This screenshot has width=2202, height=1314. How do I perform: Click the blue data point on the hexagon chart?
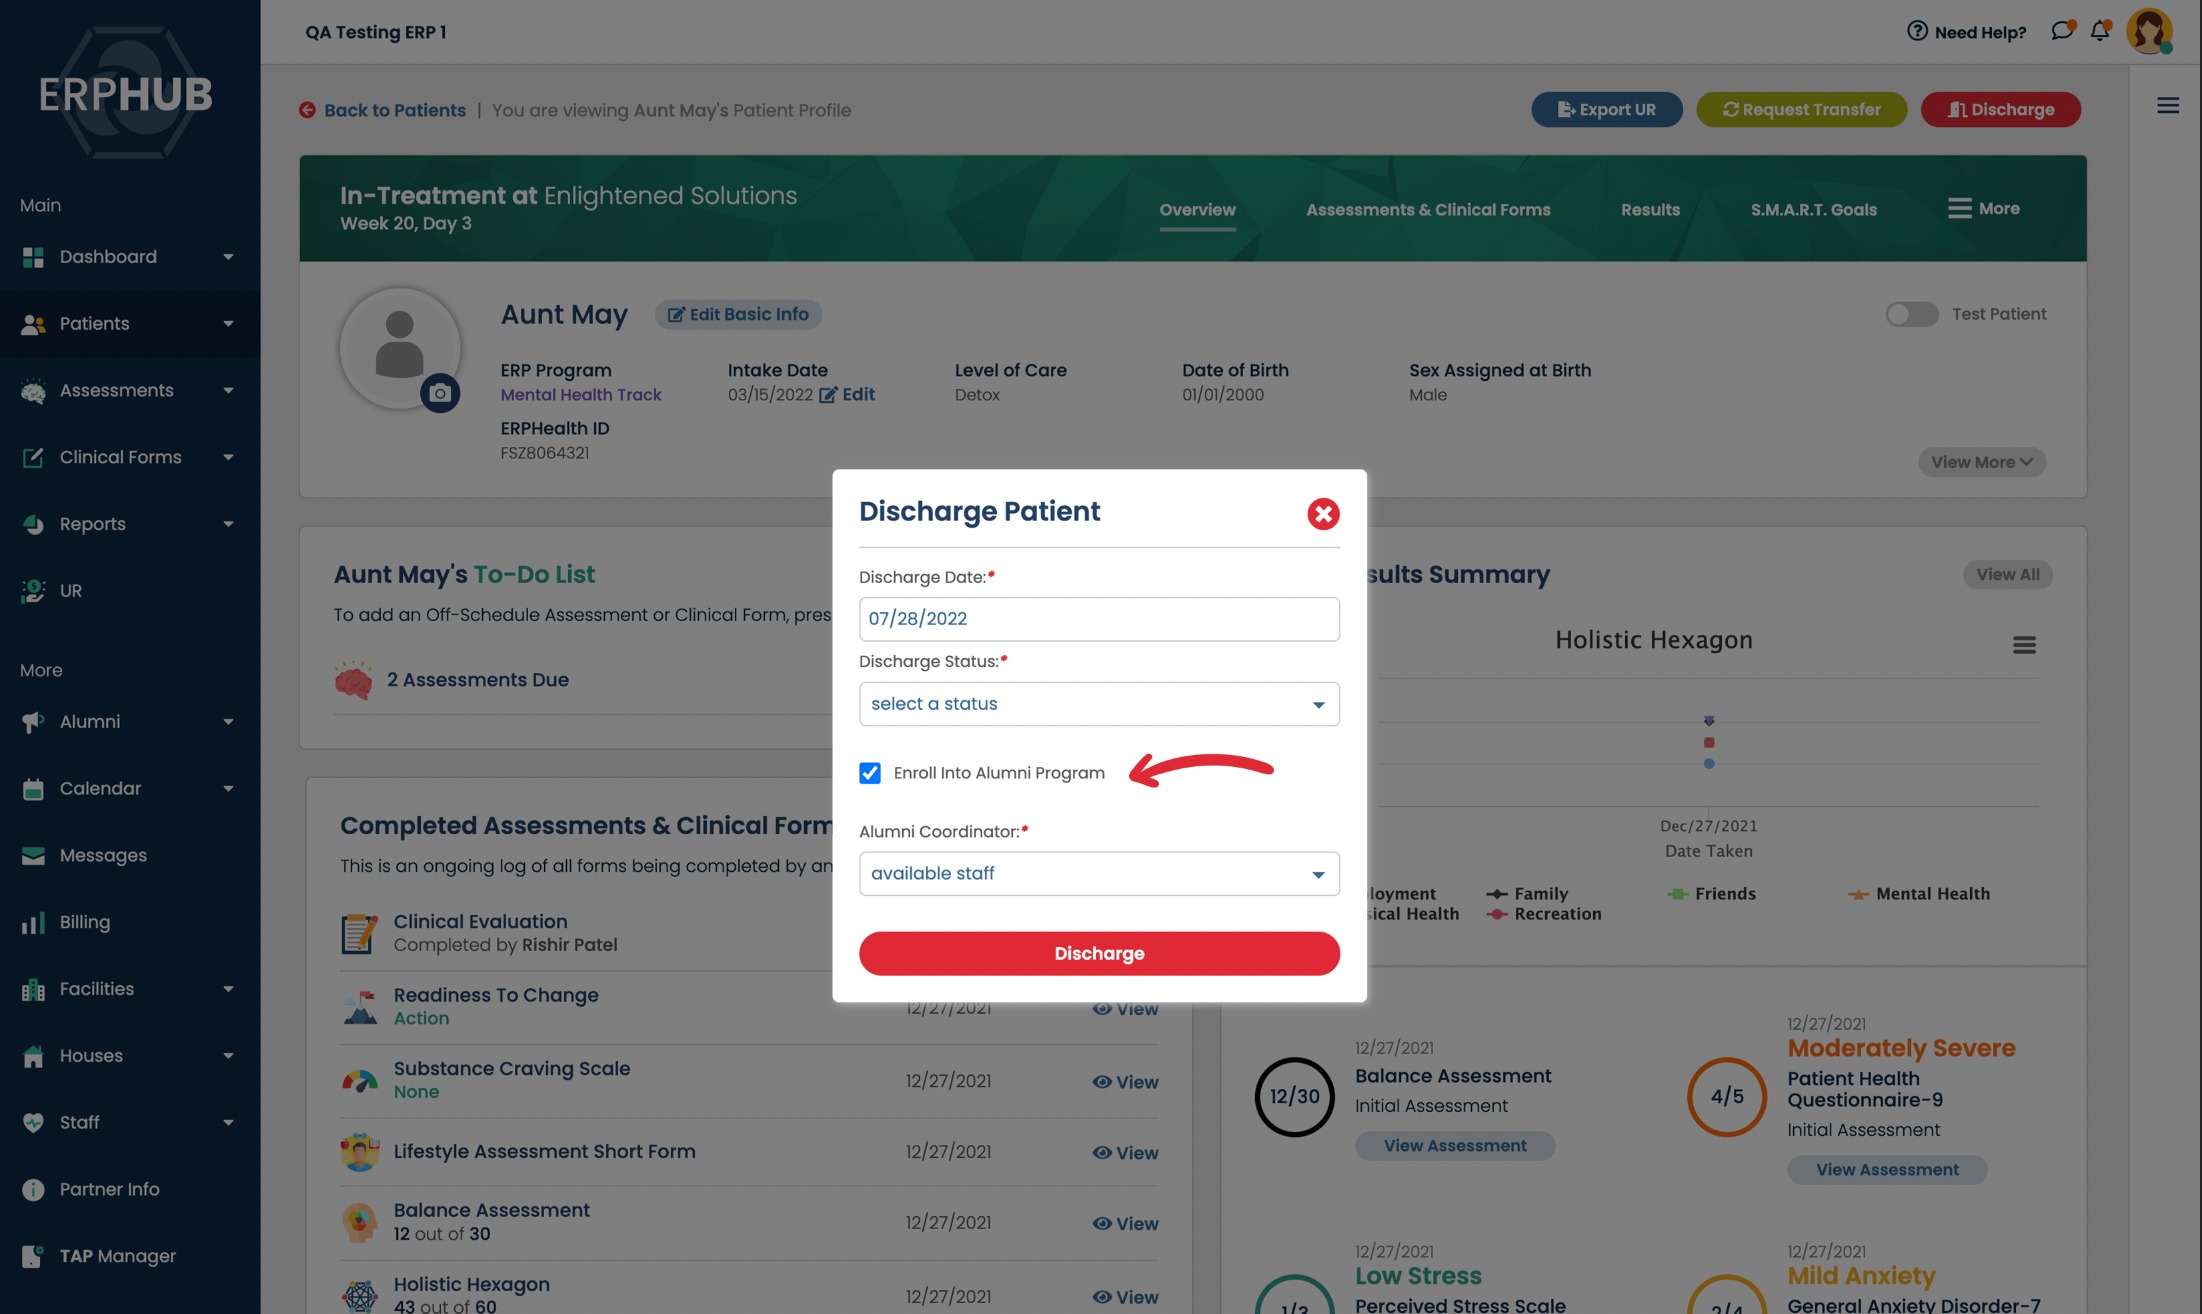click(x=1709, y=764)
